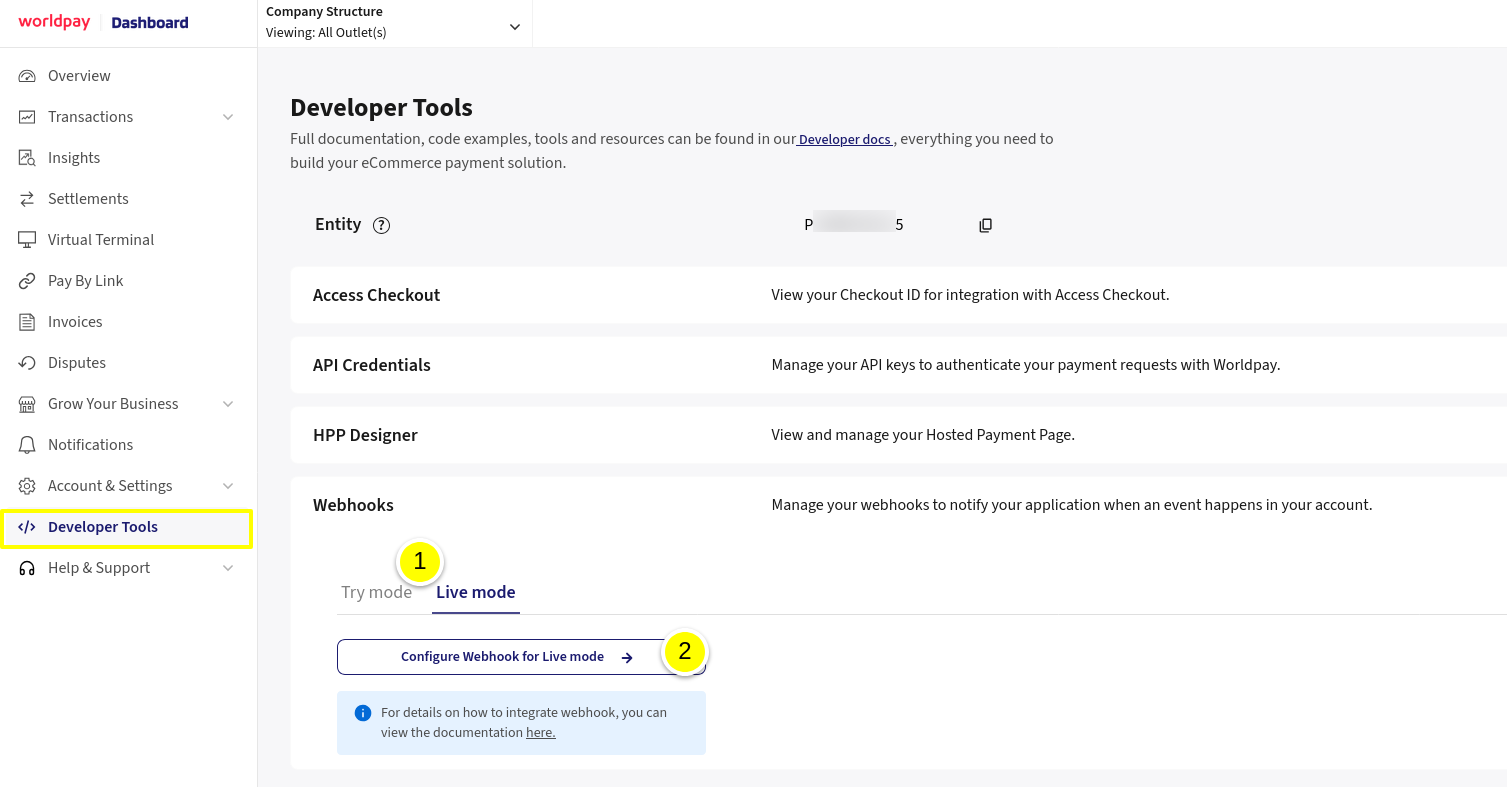Open the Company Structure outlet dropdown

pyautogui.click(x=395, y=22)
